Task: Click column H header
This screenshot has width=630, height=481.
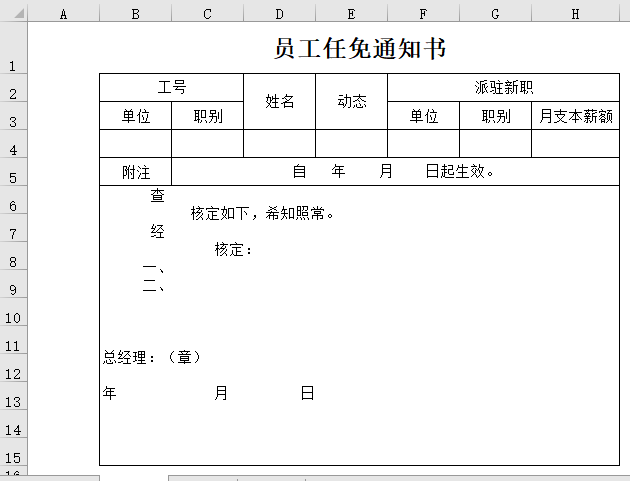Action: (x=575, y=13)
